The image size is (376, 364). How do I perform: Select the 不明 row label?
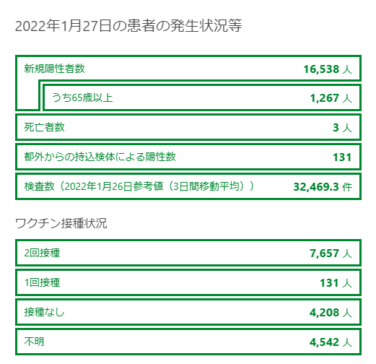coord(34,342)
